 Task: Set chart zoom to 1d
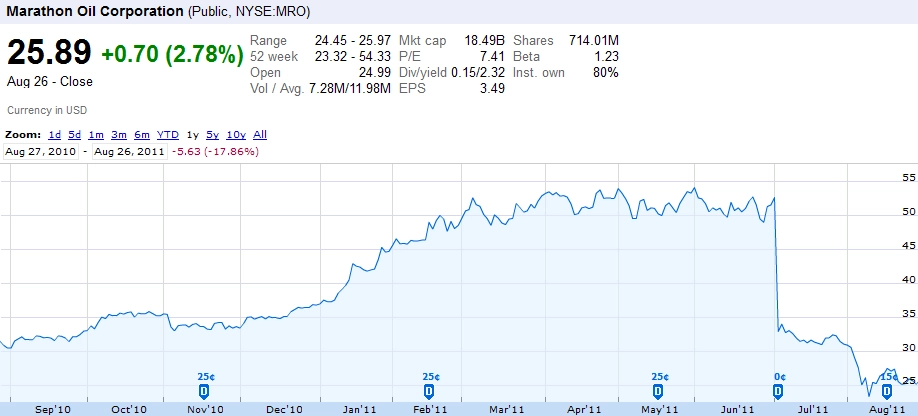coord(54,135)
